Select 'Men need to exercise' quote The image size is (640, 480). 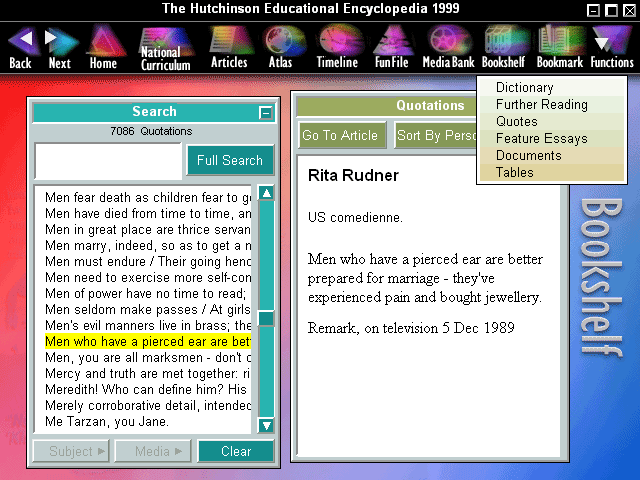pyautogui.click(x=148, y=278)
